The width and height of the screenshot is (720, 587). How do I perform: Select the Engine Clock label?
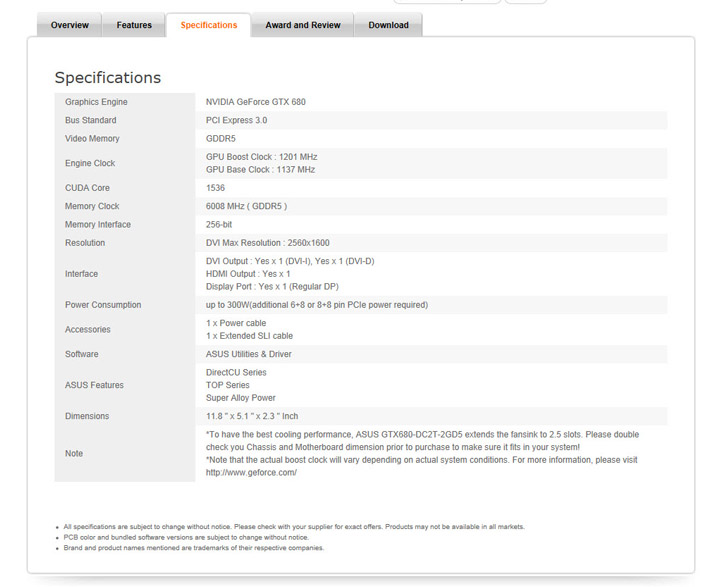point(90,164)
